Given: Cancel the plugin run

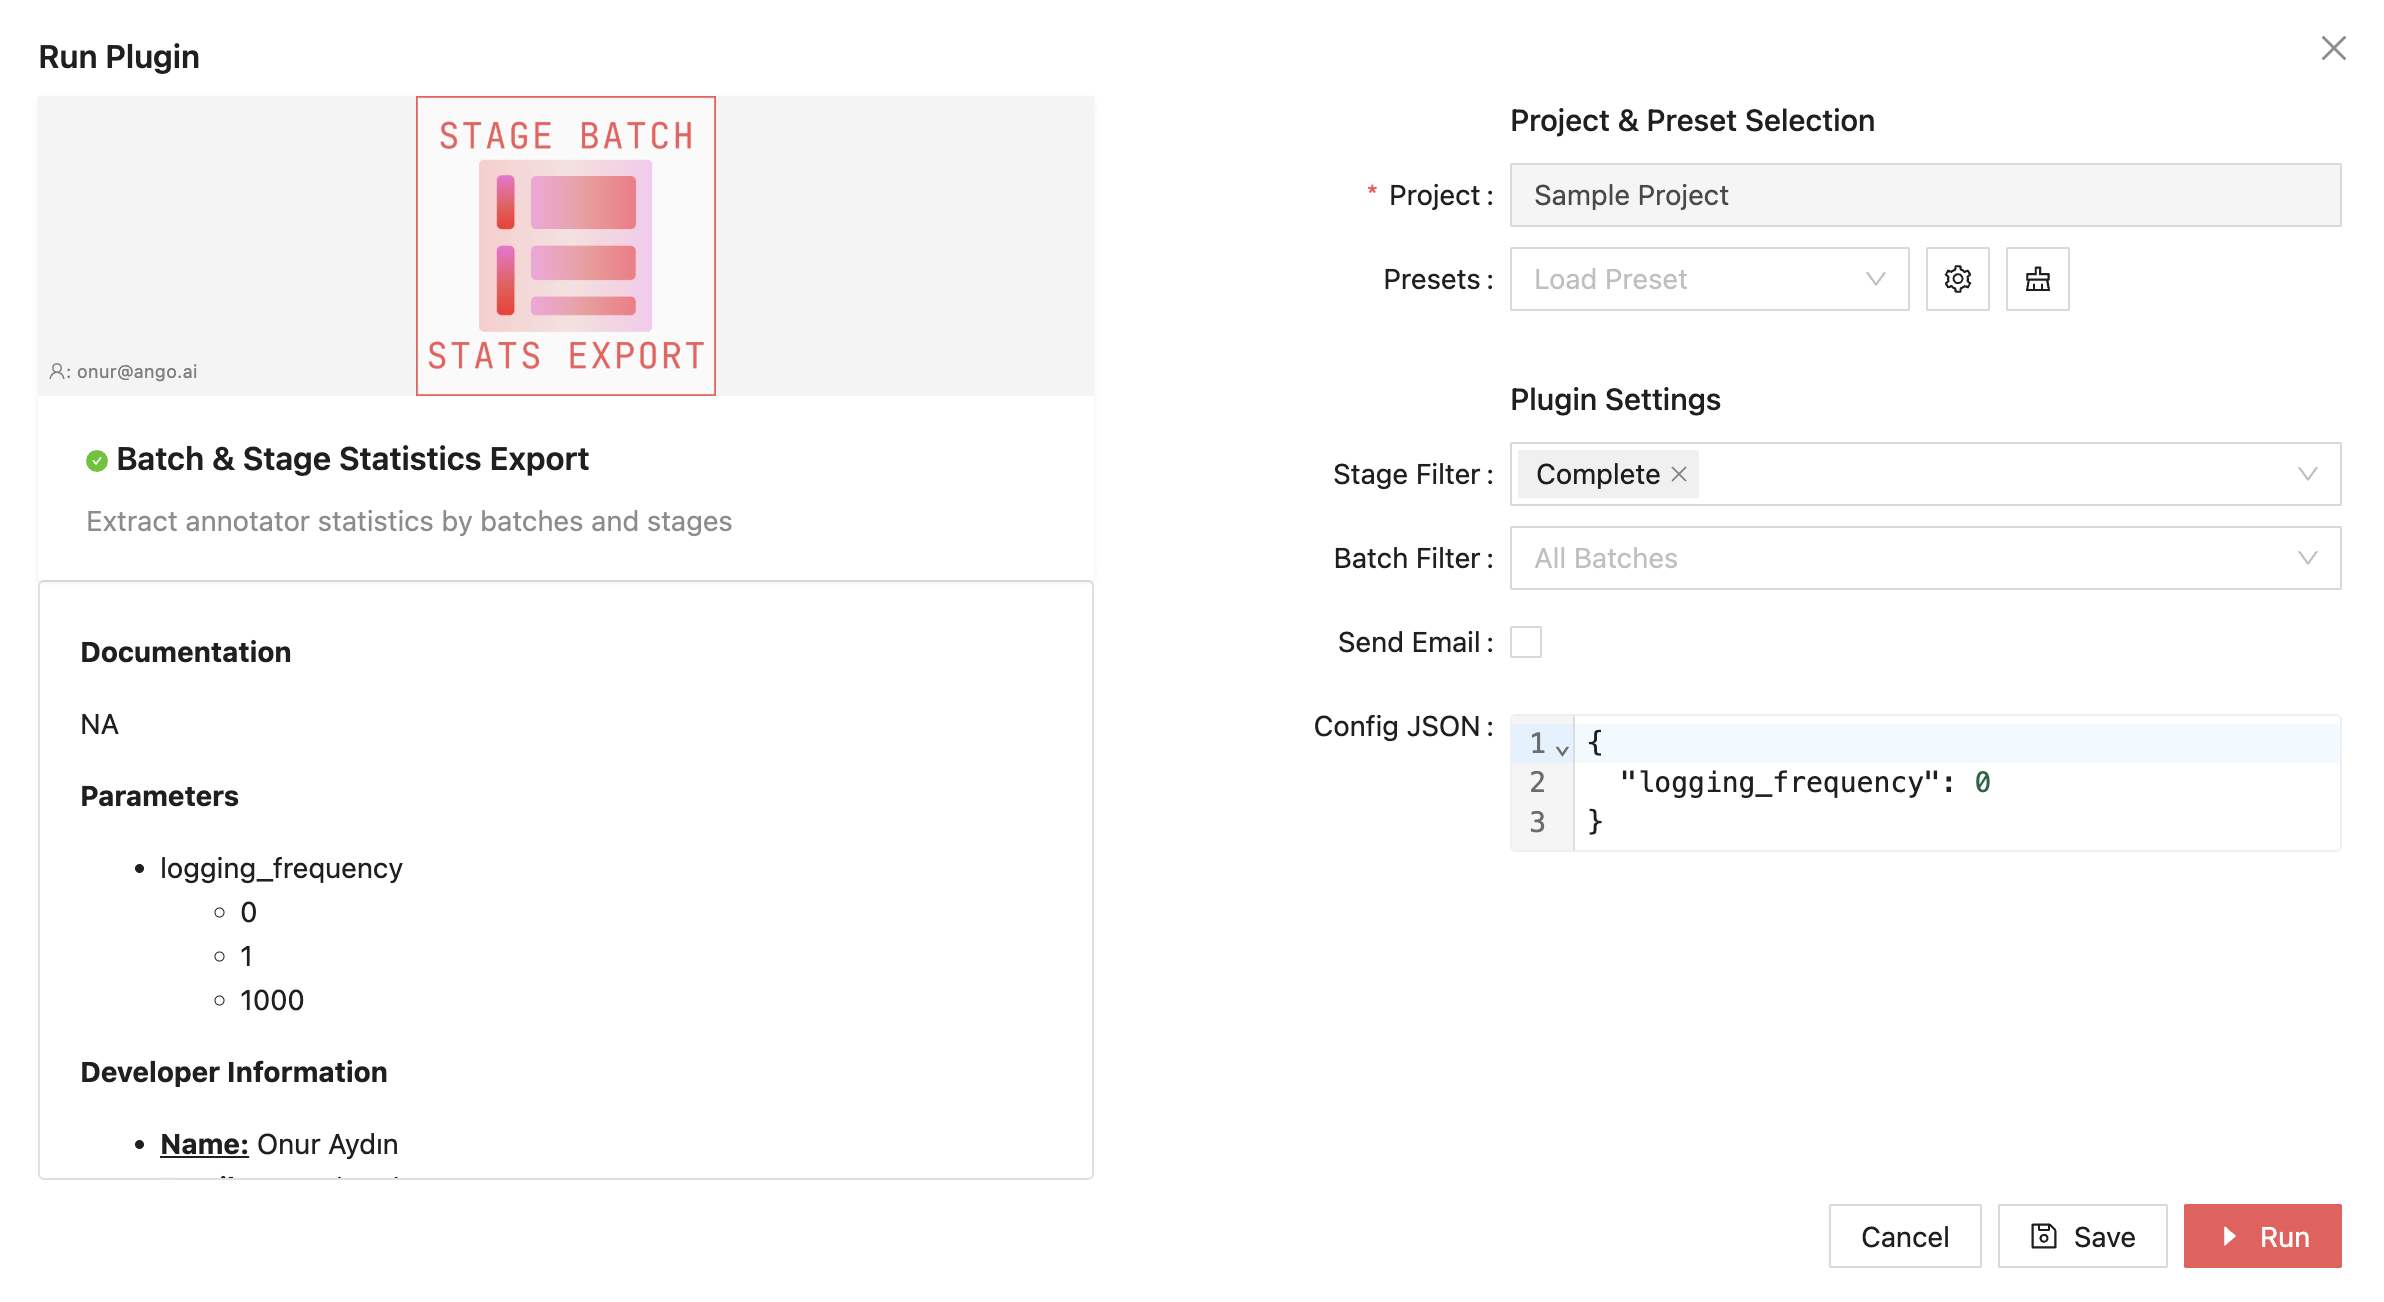Looking at the screenshot, I should point(1904,1237).
